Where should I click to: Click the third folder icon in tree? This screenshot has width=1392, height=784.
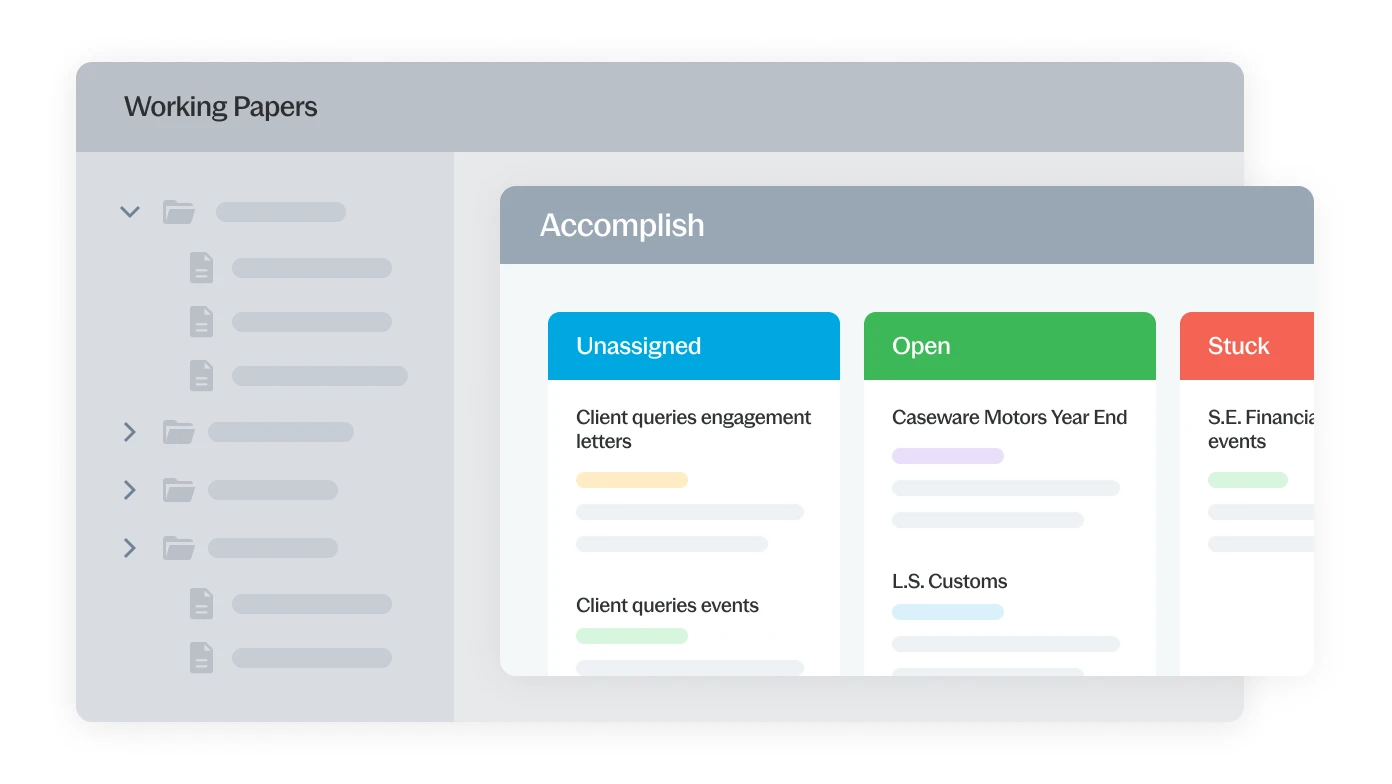(x=179, y=490)
